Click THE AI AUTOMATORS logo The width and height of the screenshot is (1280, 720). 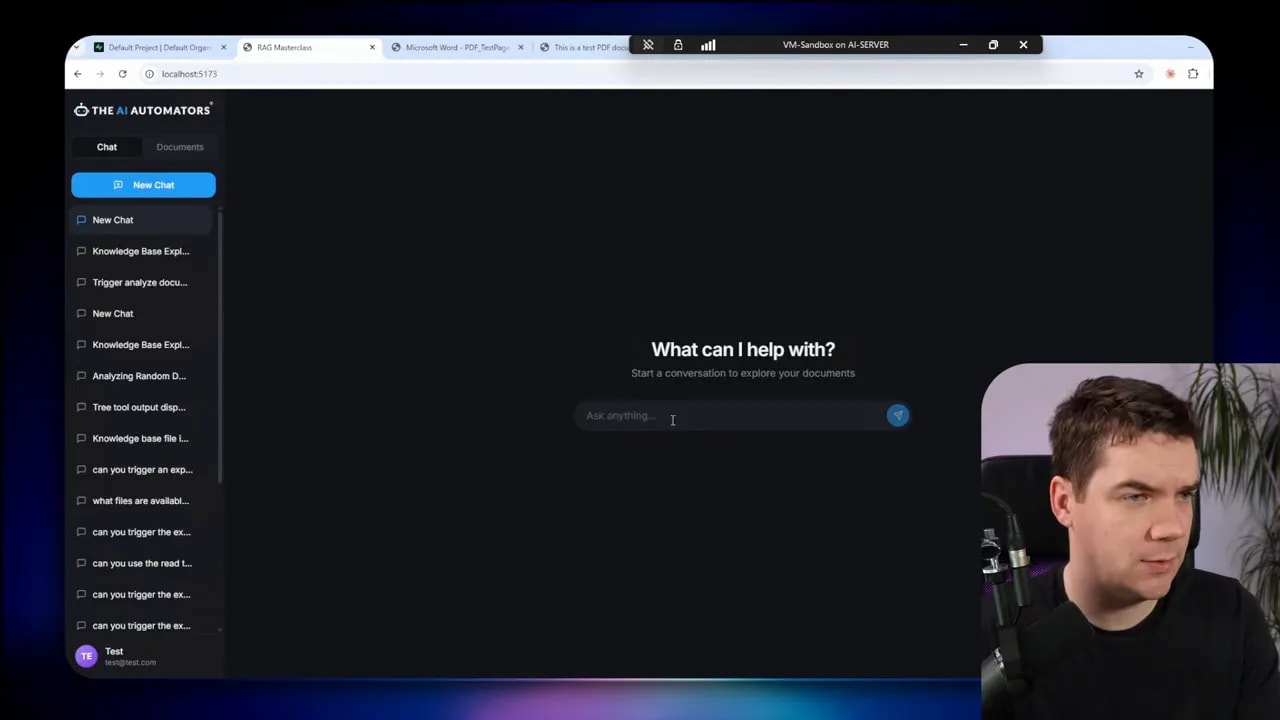[142, 110]
